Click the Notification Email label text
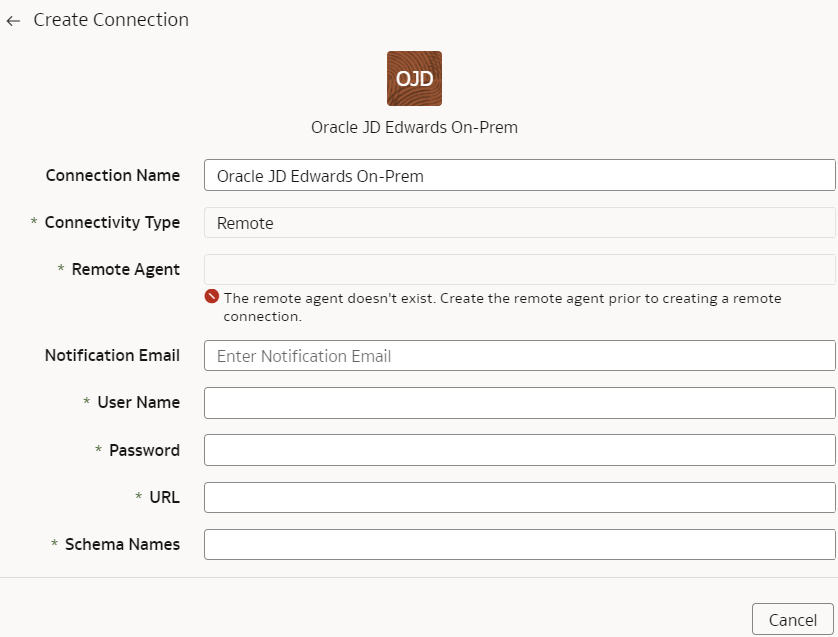838x637 pixels. (112, 355)
